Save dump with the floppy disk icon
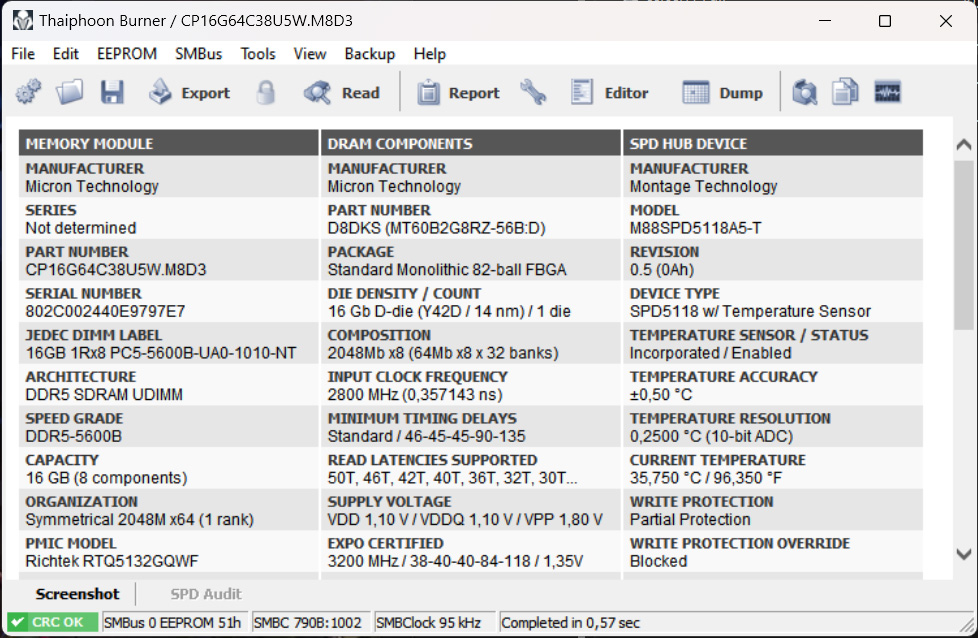Screen dimensions: 978x638 pyautogui.click(x=112, y=92)
